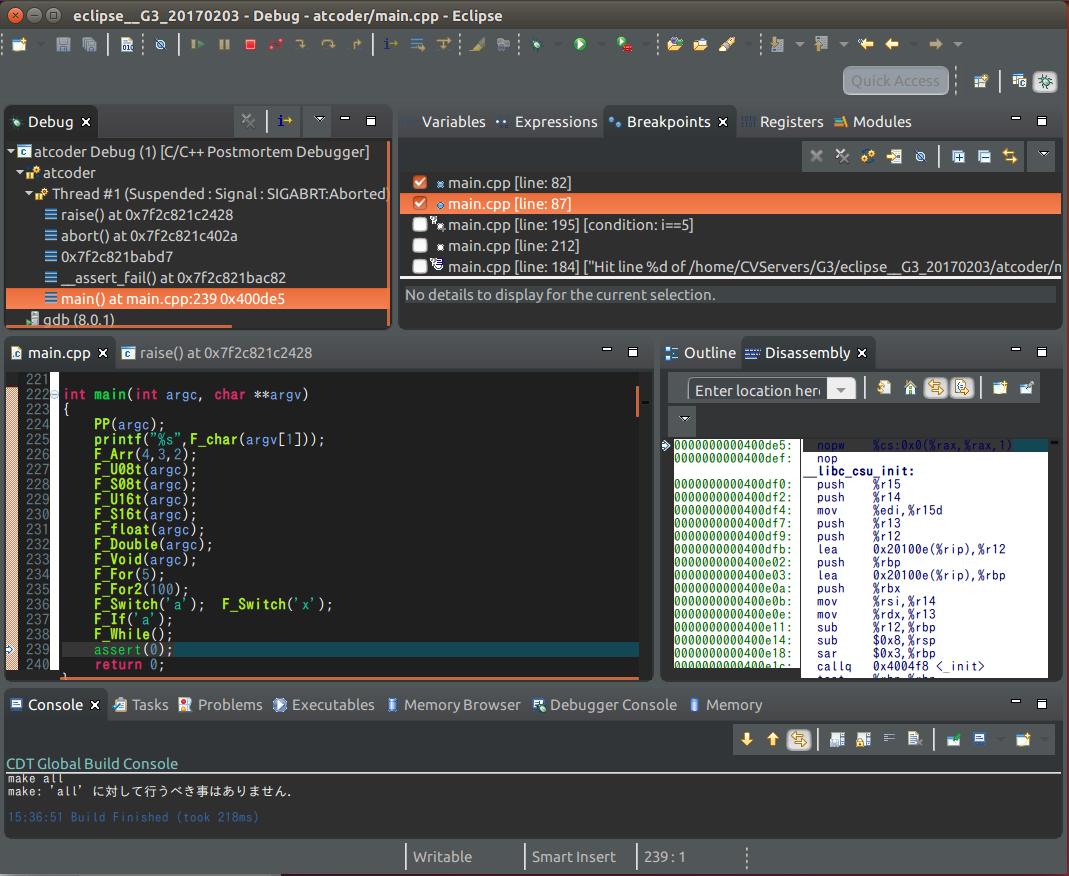Open the Breakpoints view menu triangle
The image size is (1069, 876).
1041,157
